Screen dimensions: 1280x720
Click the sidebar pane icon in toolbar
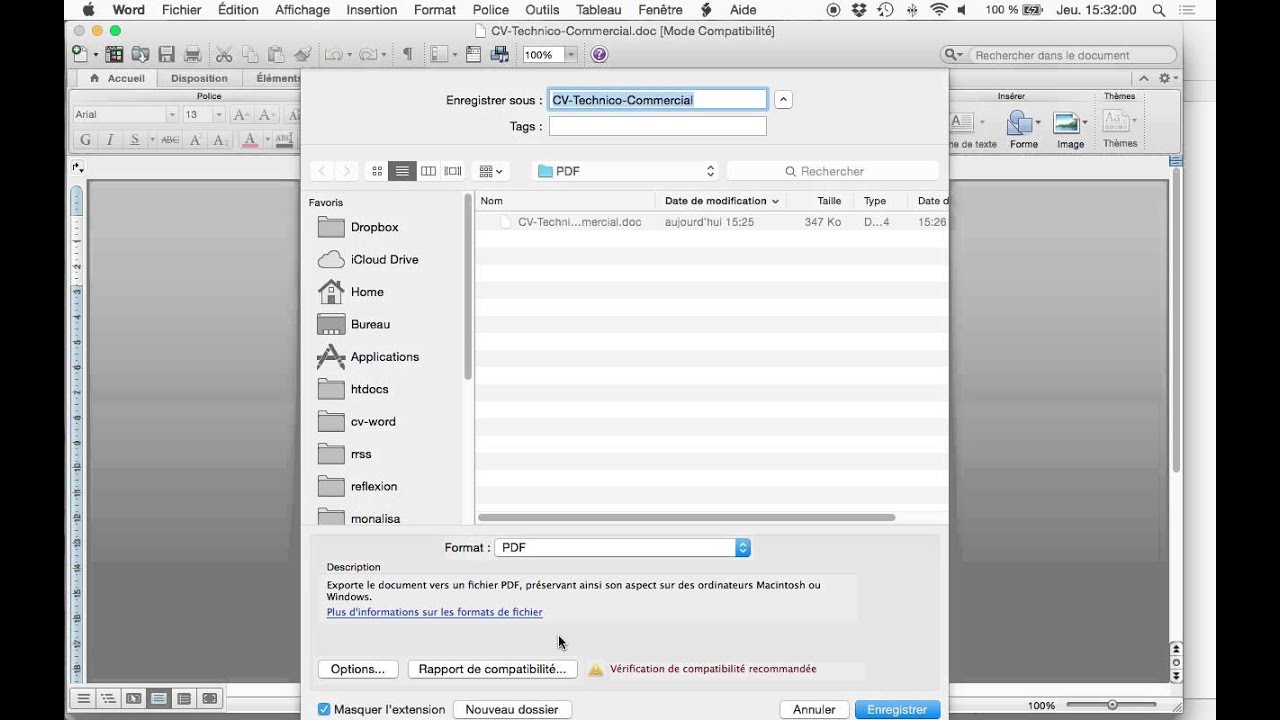(439, 54)
